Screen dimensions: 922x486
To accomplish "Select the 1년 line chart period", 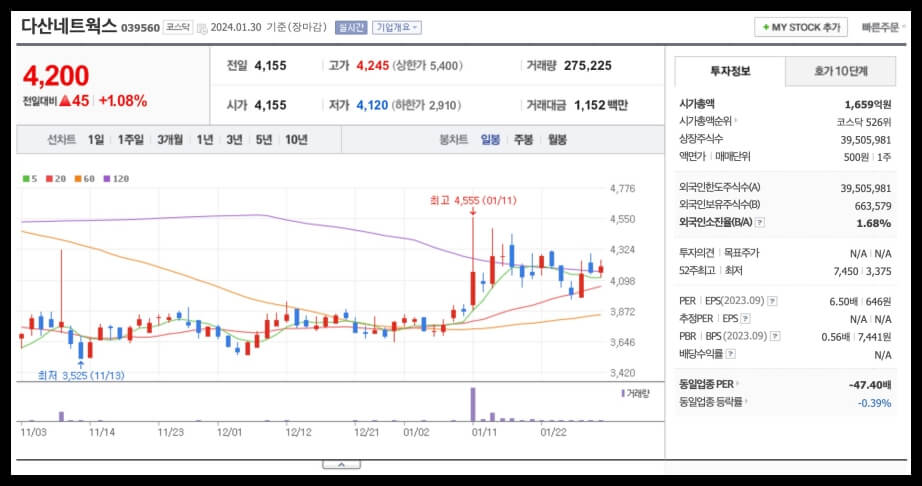I will click(205, 140).
